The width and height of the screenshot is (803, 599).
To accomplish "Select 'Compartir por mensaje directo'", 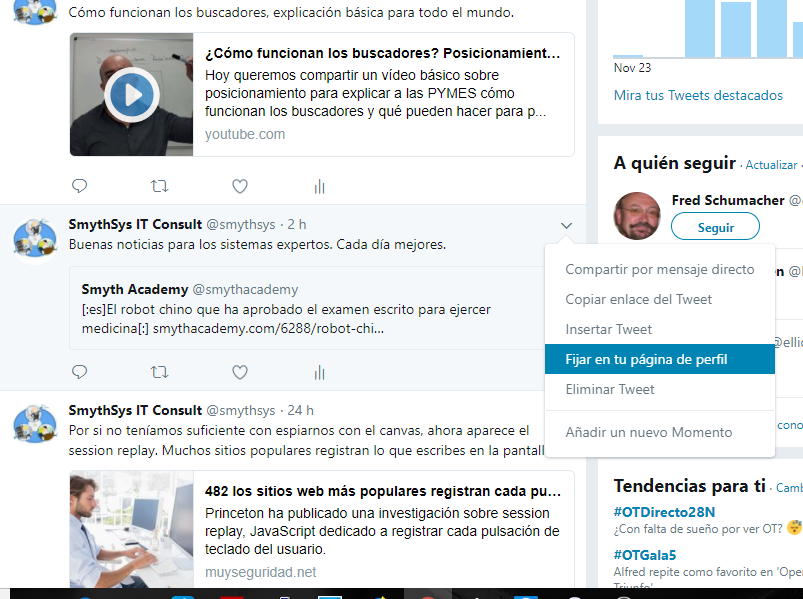I will [x=659, y=269].
